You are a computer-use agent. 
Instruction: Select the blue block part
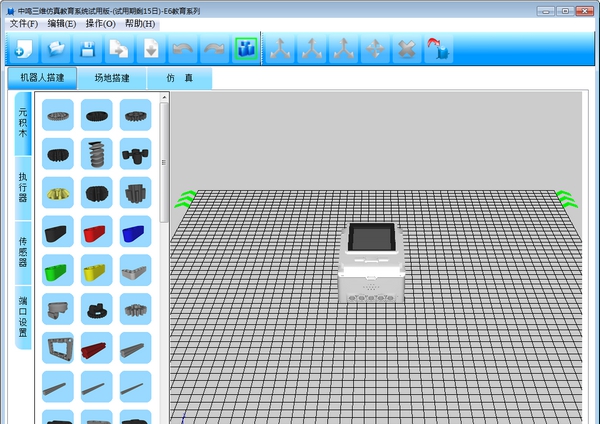[135, 232]
